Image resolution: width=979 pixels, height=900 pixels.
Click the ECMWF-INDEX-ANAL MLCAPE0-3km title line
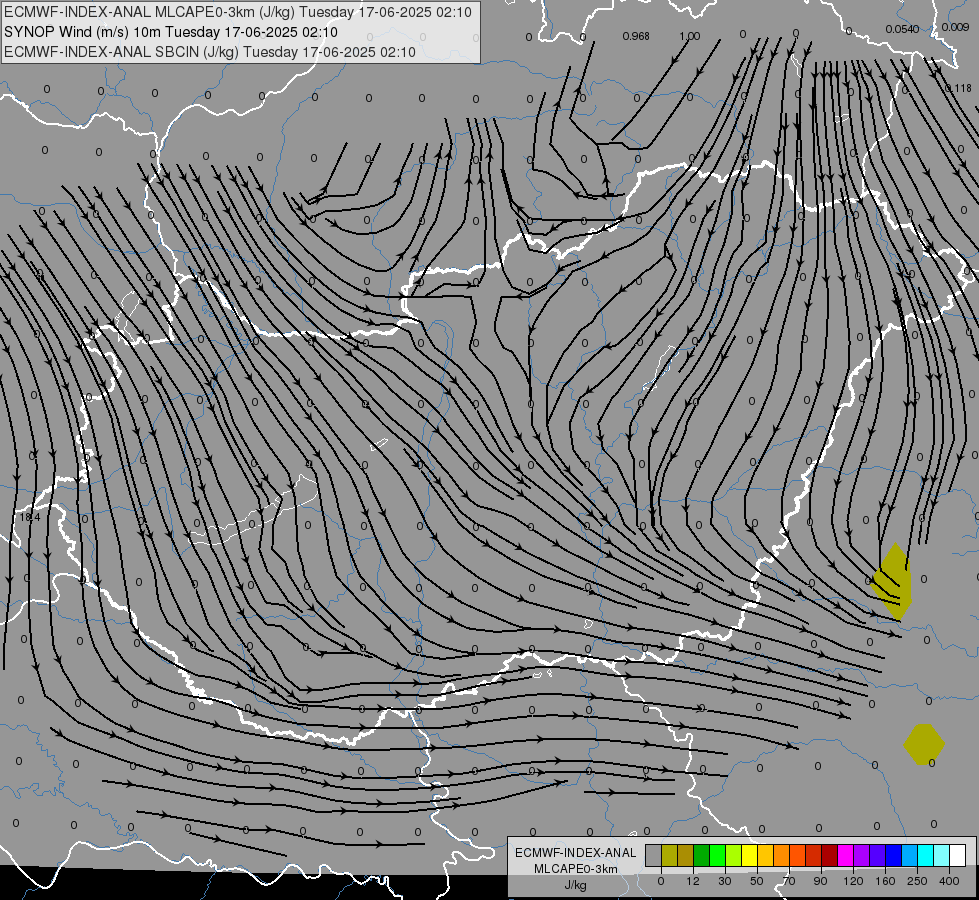(238, 12)
